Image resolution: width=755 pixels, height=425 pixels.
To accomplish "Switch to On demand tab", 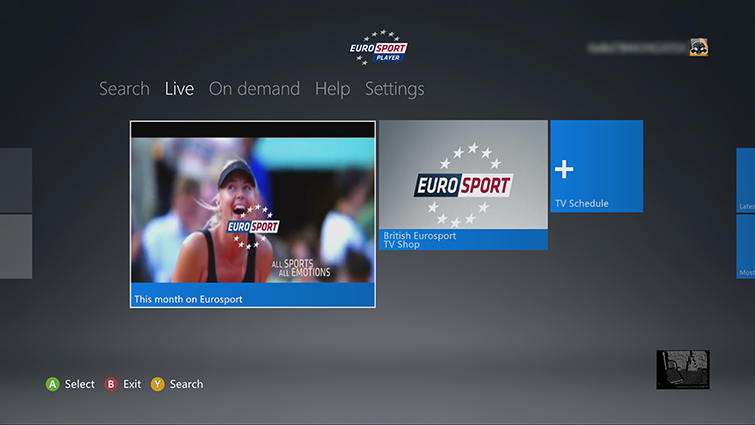I will coord(254,89).
